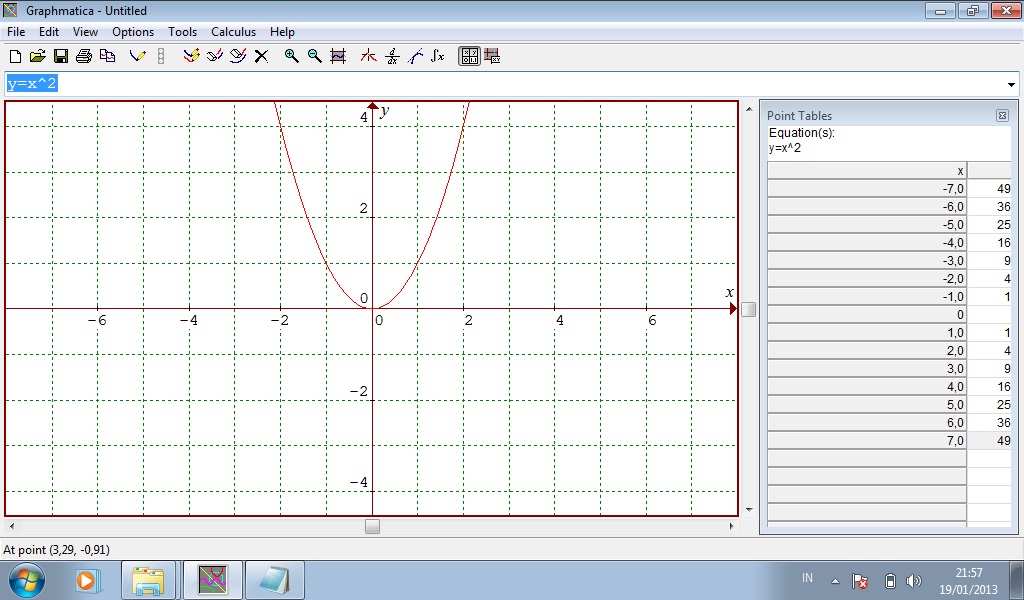Open the Help menu
Screen dimensions: 1024x600
pyautogui.click(x=282, y=31)
